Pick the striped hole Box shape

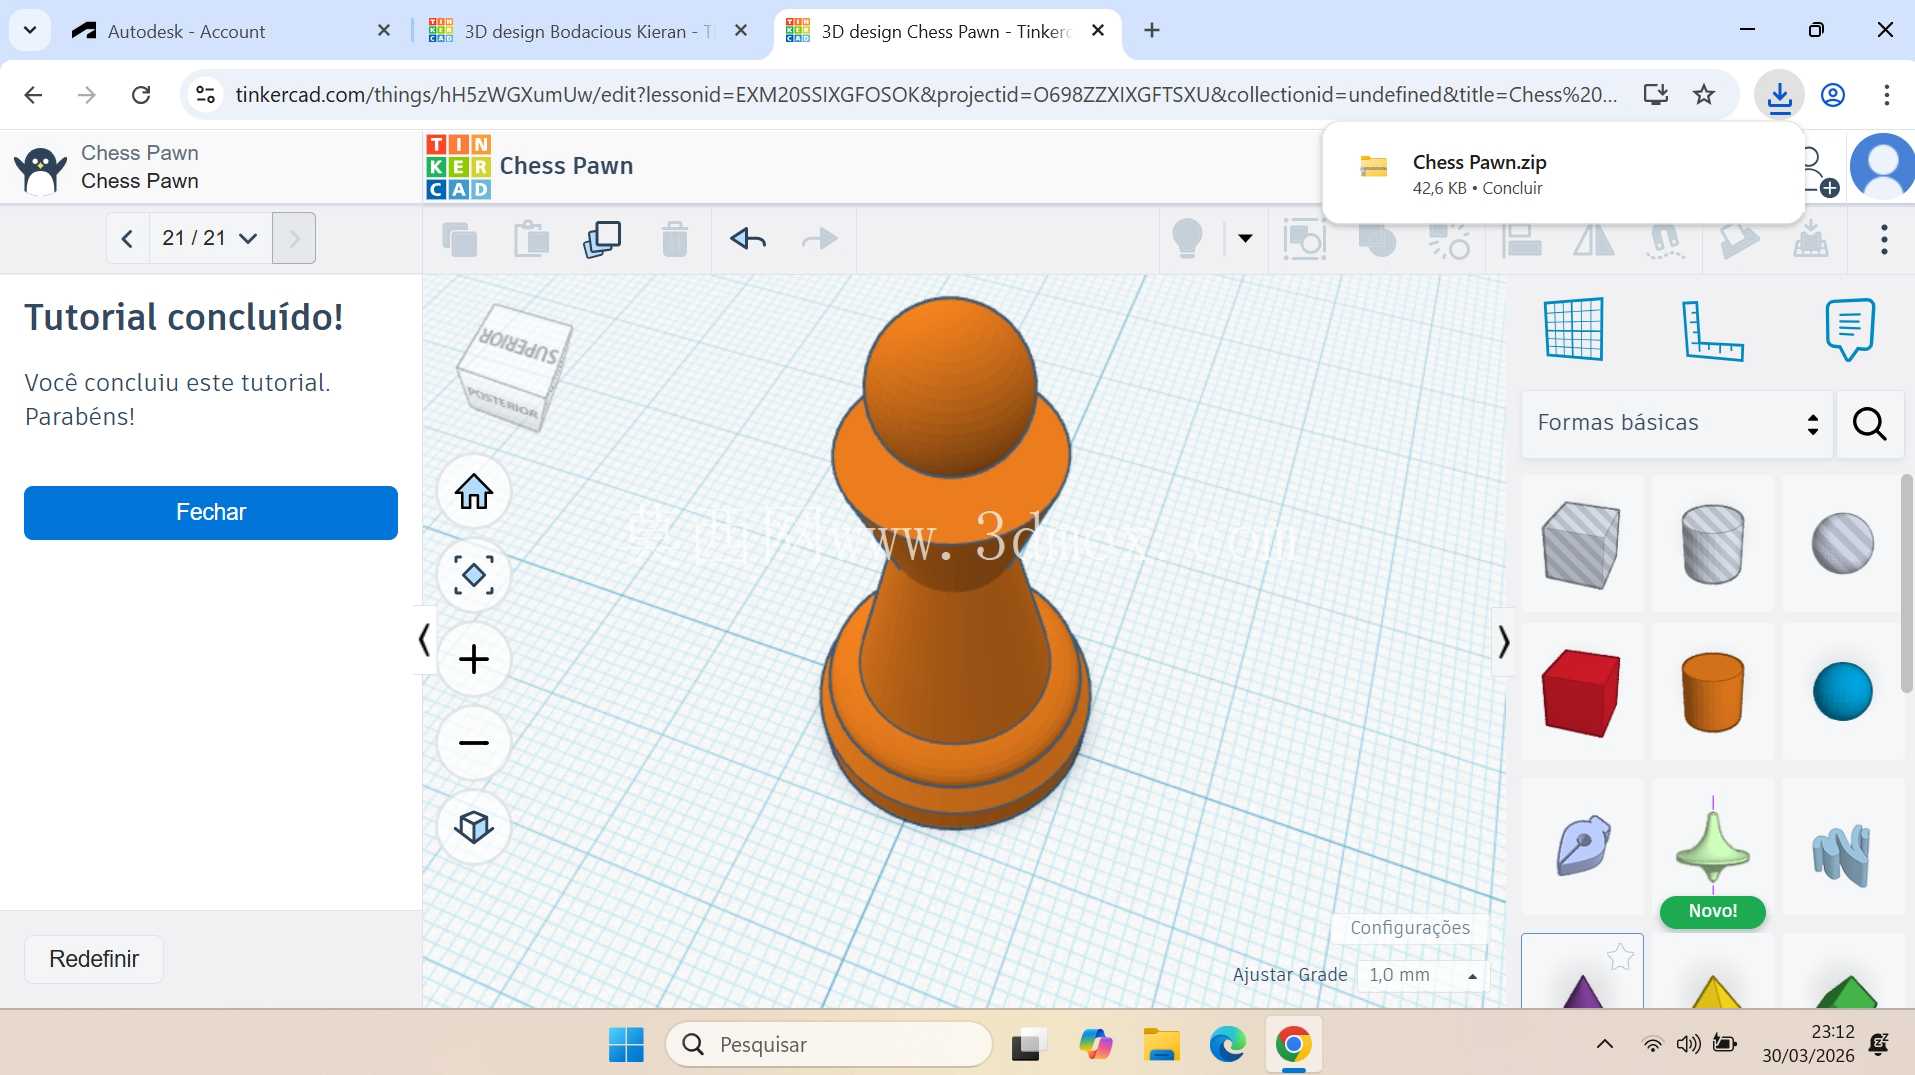pyautogui.click(x=1582, y=544)
